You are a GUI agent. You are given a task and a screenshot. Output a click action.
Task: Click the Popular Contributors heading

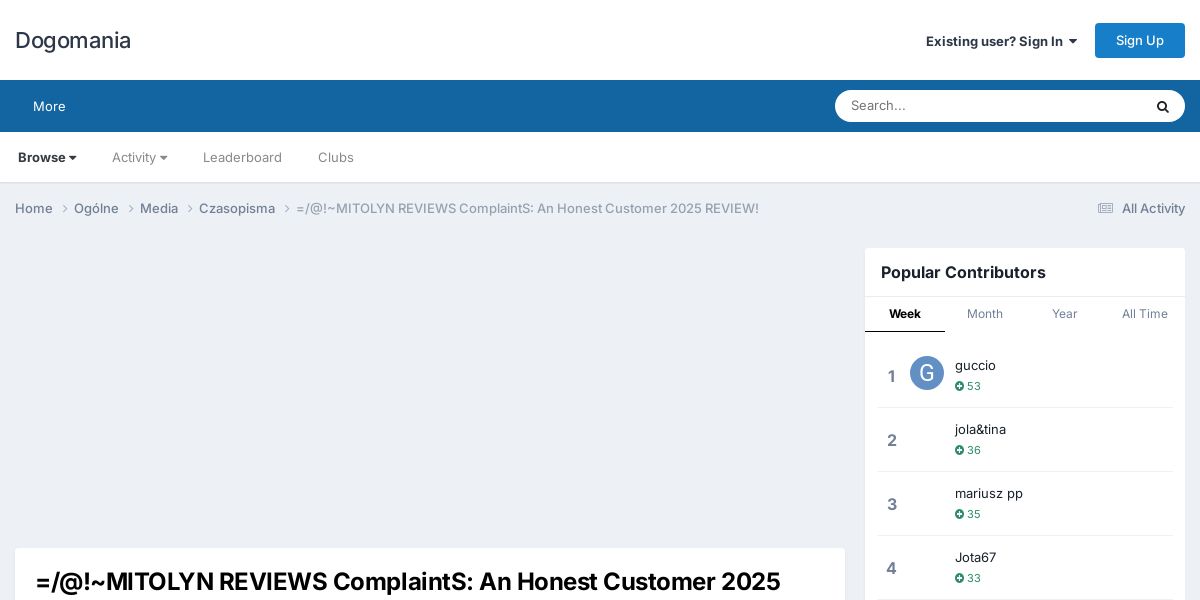point(963,272)
